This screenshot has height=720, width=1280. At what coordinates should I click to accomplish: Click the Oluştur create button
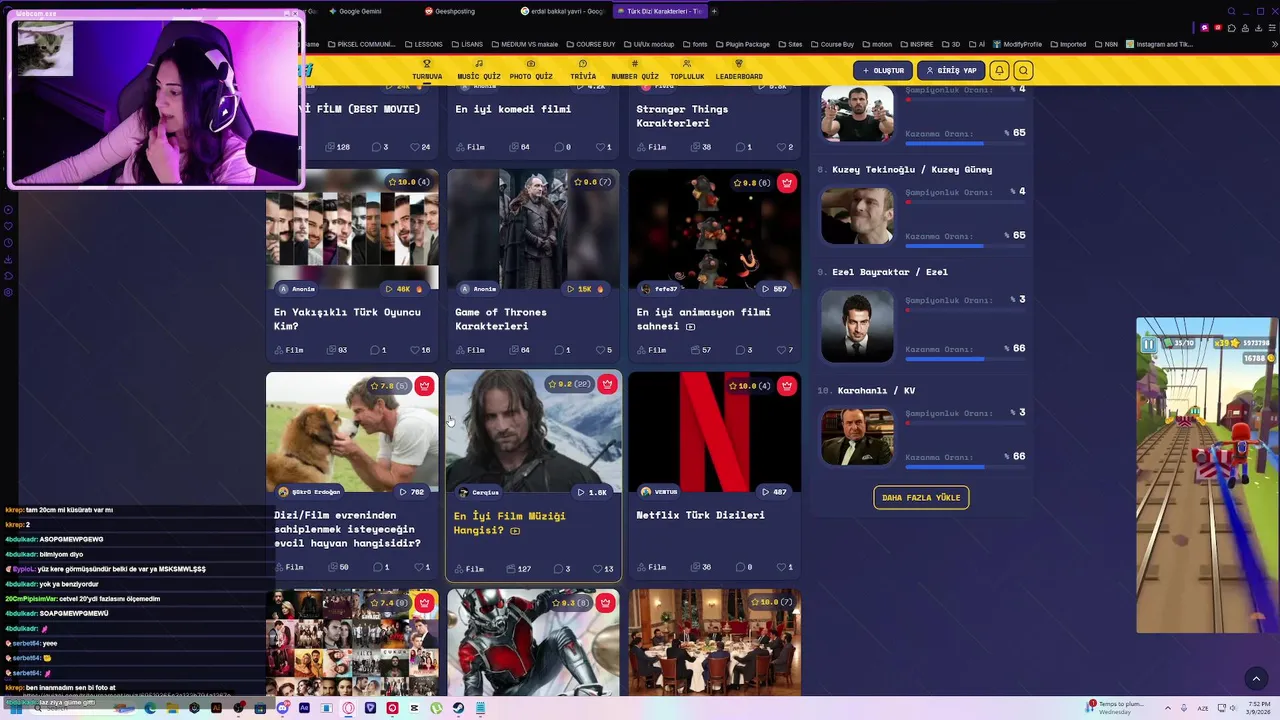tap(883, 70)
